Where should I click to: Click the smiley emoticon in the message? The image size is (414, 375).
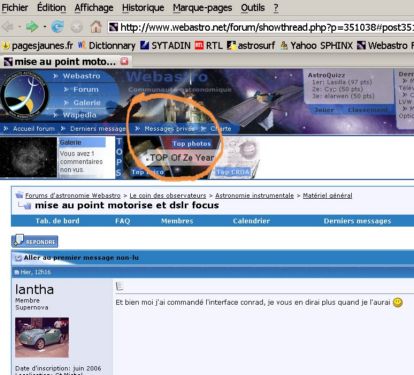point(398,302)
